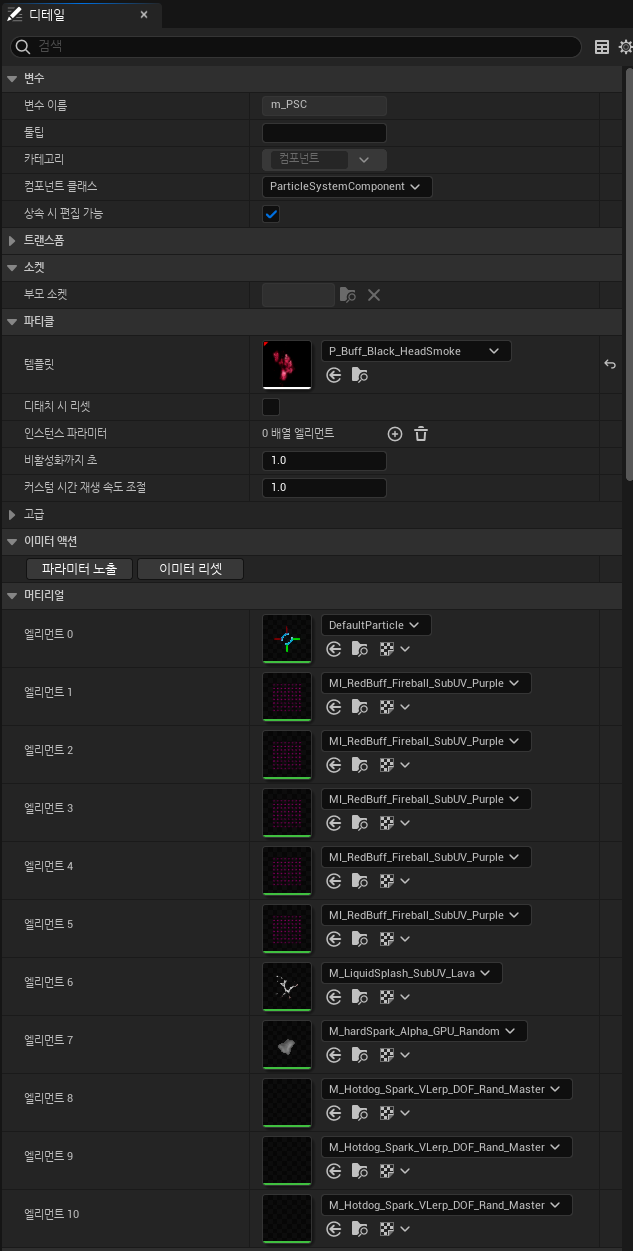The width and height of the screenshot is (633, 1251).
Task: Reset 템플릿 to default with the arrow icon
Action: (610, 365)
